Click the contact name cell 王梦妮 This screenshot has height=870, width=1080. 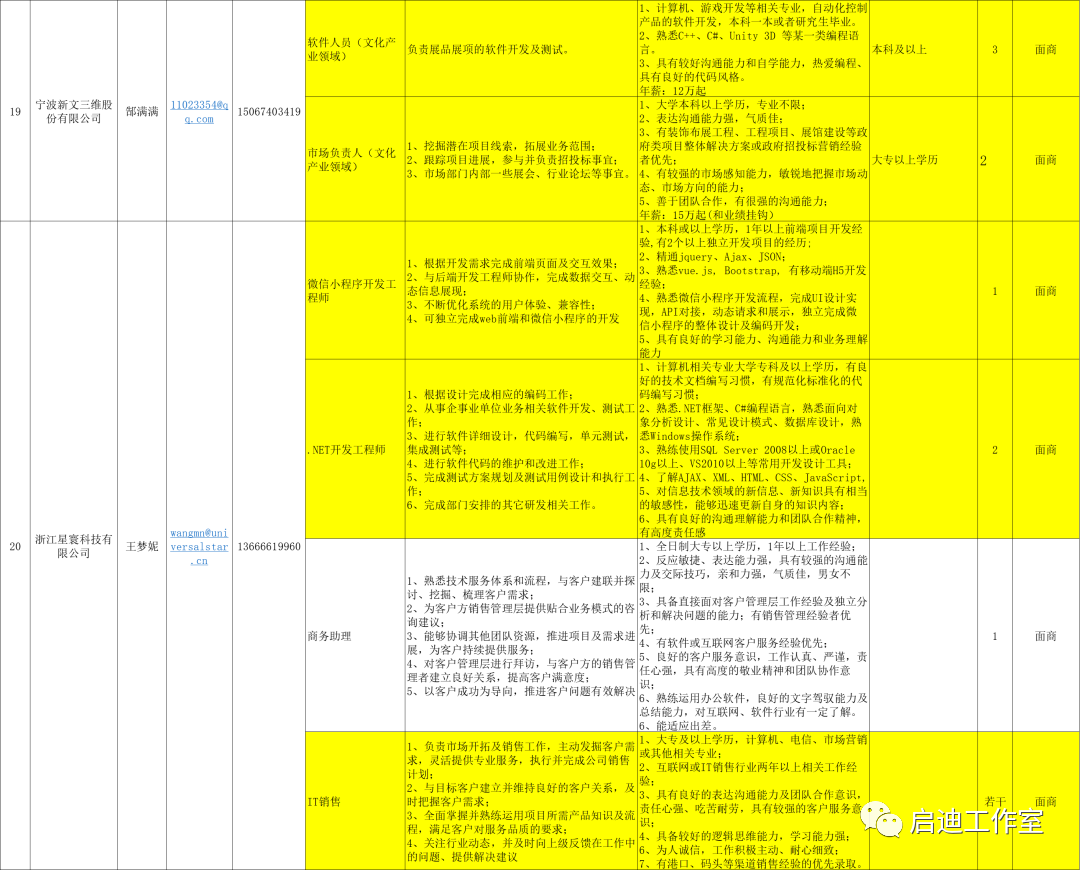tap(141, 546)
